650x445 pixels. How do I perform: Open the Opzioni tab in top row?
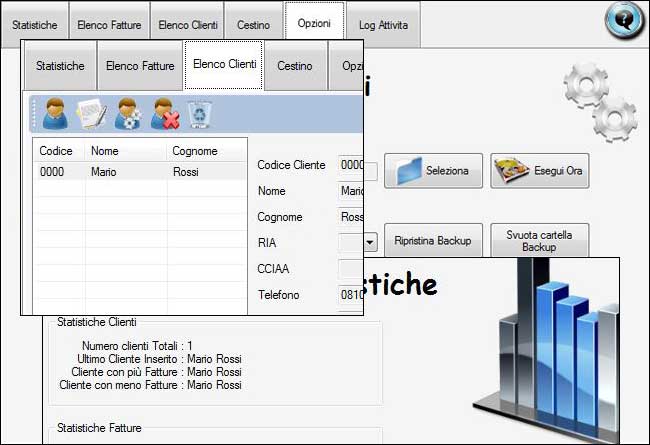click(x=314, y=23)
